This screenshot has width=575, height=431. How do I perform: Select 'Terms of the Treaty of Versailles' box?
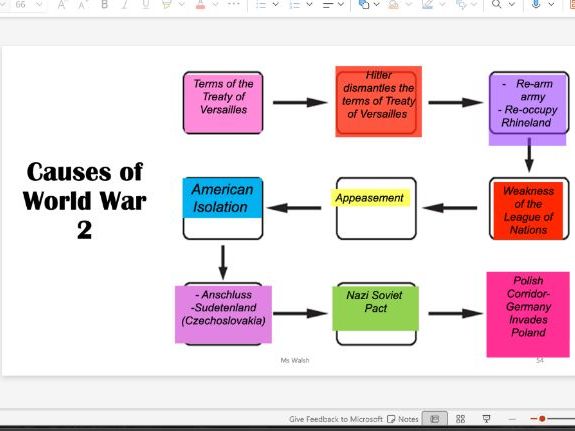pos(223,103)
